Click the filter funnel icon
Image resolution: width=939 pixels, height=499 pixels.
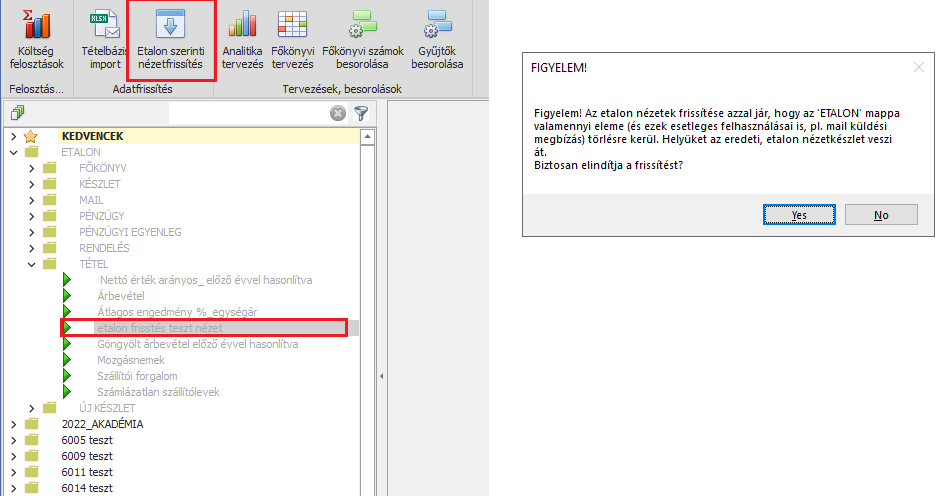[361, 114]
